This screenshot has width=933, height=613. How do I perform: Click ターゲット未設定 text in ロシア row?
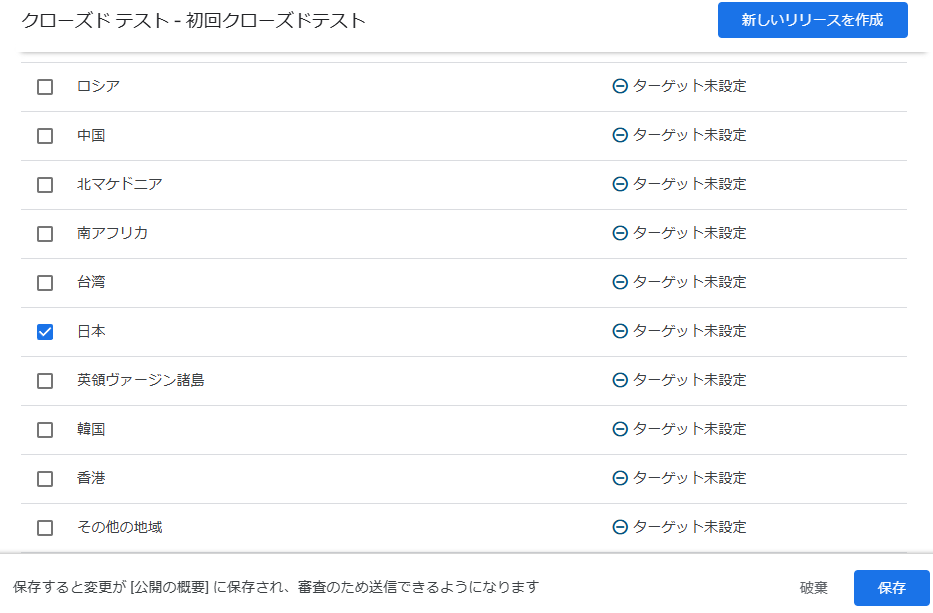[689, 86]
